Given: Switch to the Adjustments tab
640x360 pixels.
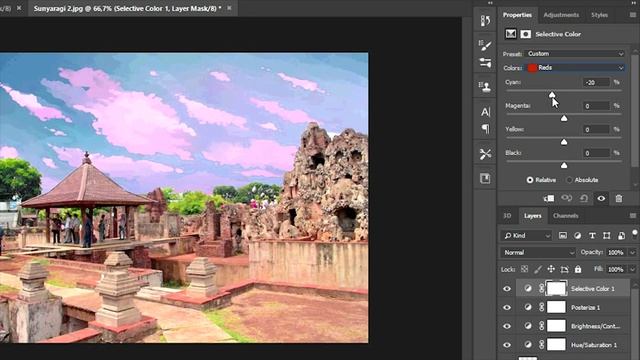Looking at the screenshot, I should [561, 15].
